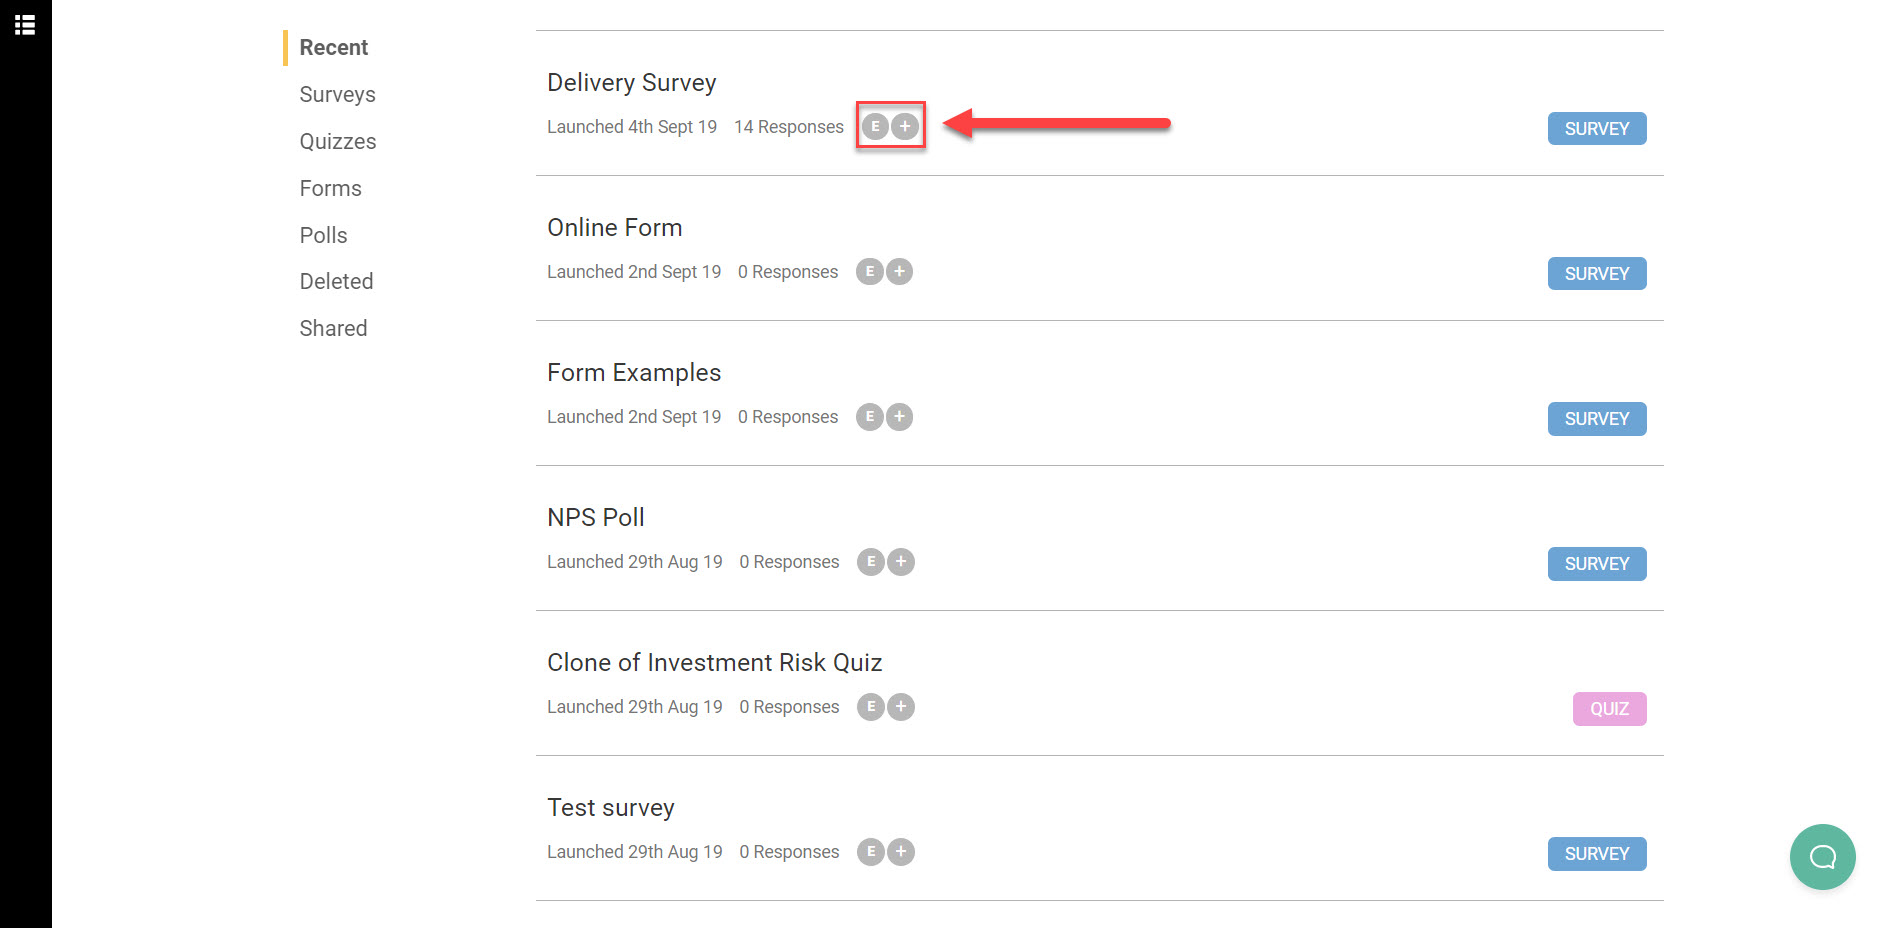Image resolution: width=1898 pixels, height=928 pixels.
Task: Switch to the Forms section
Action: (331, 188)
